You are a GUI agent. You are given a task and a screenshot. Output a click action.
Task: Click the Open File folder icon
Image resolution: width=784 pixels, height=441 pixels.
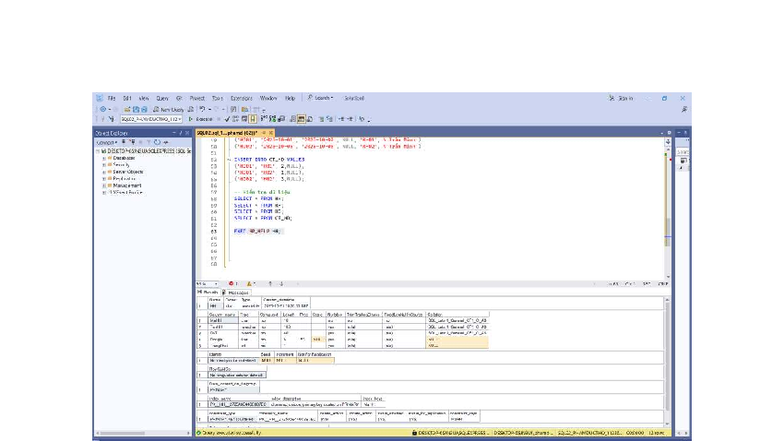coord(127,110)
